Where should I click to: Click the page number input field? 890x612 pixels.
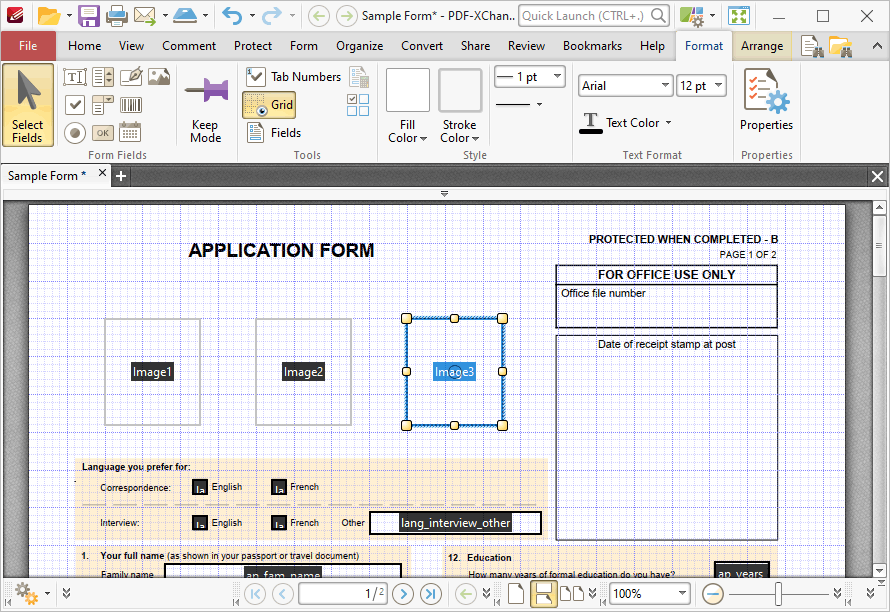343,594
